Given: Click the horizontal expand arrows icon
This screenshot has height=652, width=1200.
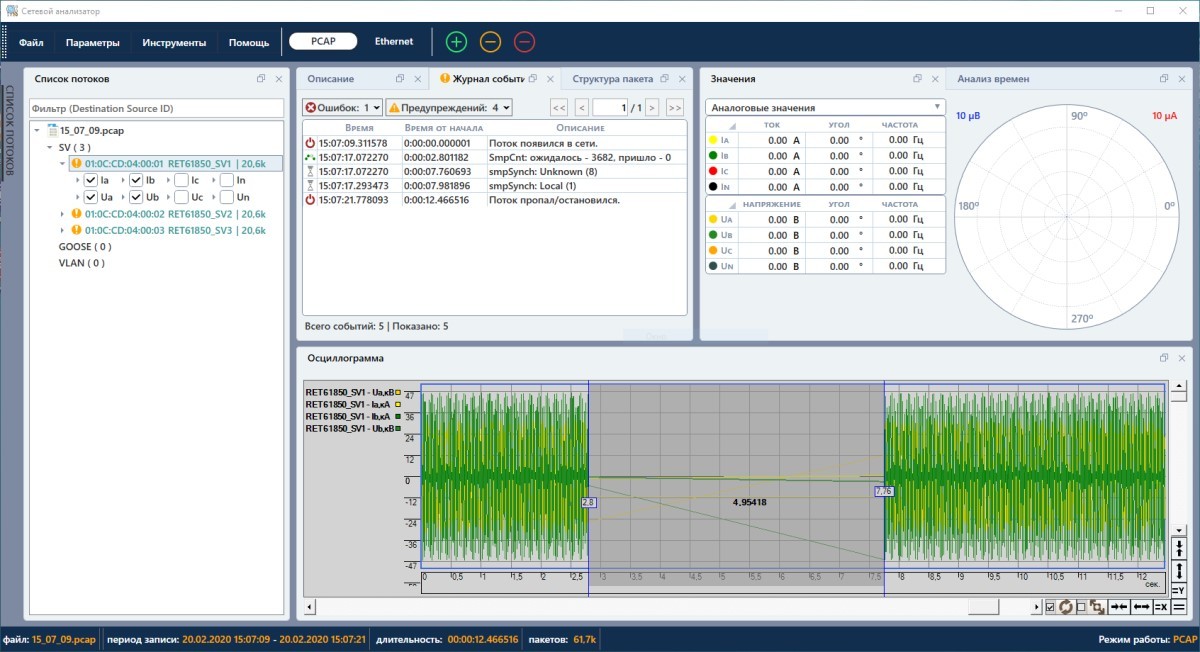Looking at the screenshot, I should [x=1141, y=607].
